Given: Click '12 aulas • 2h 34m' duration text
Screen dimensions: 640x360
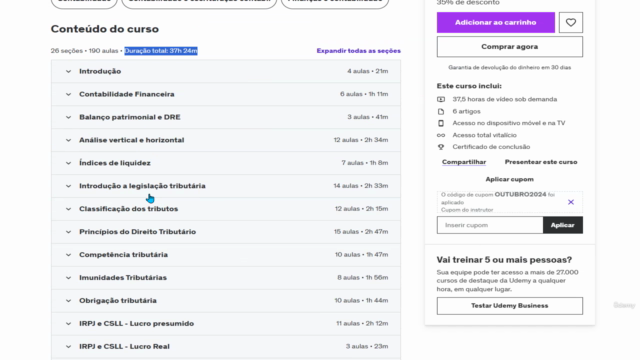Looking at the screenshot, I should (x=361, y=140).
